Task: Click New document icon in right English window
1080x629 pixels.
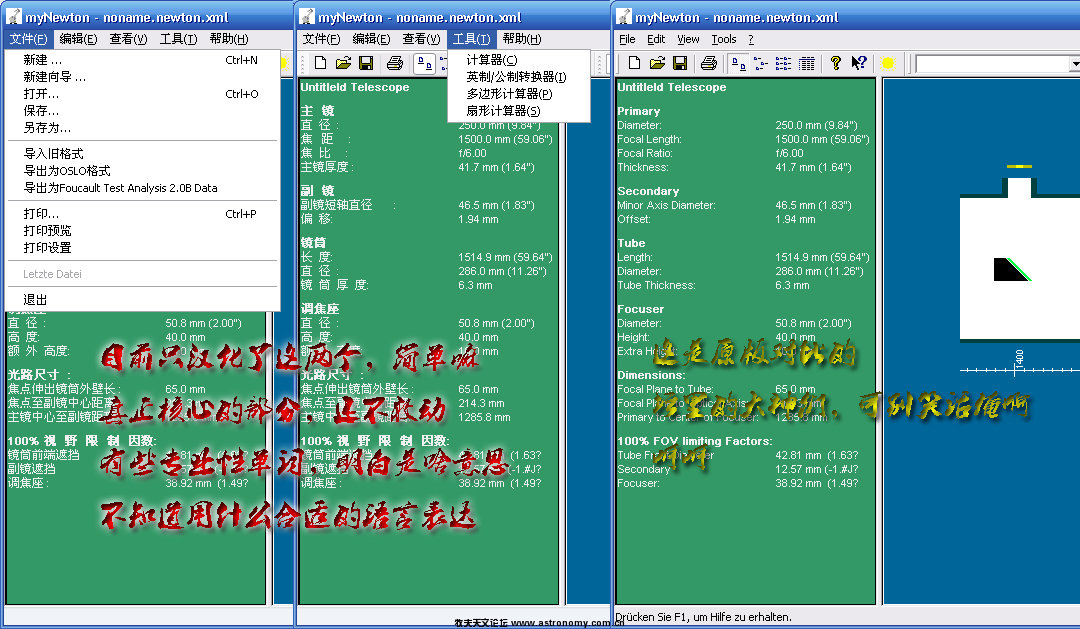Action: (634, 63)
